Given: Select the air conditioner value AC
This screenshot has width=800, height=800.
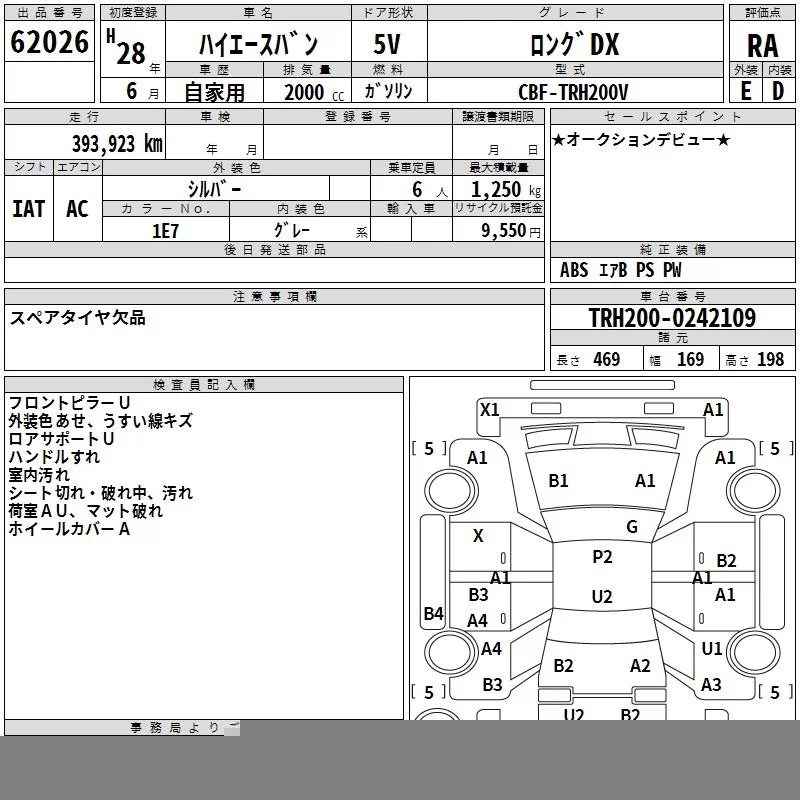Looking at the screenshot, I should click(77, 209).
